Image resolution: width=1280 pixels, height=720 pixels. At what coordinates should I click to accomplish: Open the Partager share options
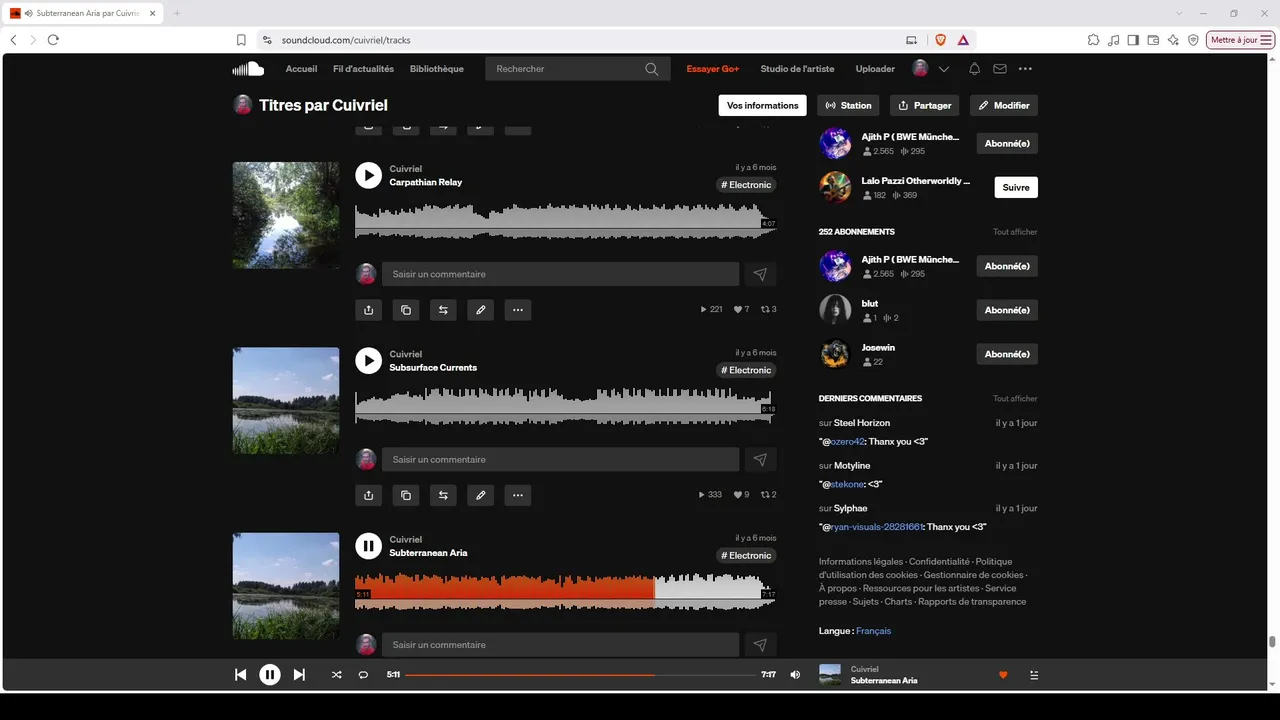pyautogui.click(x=924, y=105)
